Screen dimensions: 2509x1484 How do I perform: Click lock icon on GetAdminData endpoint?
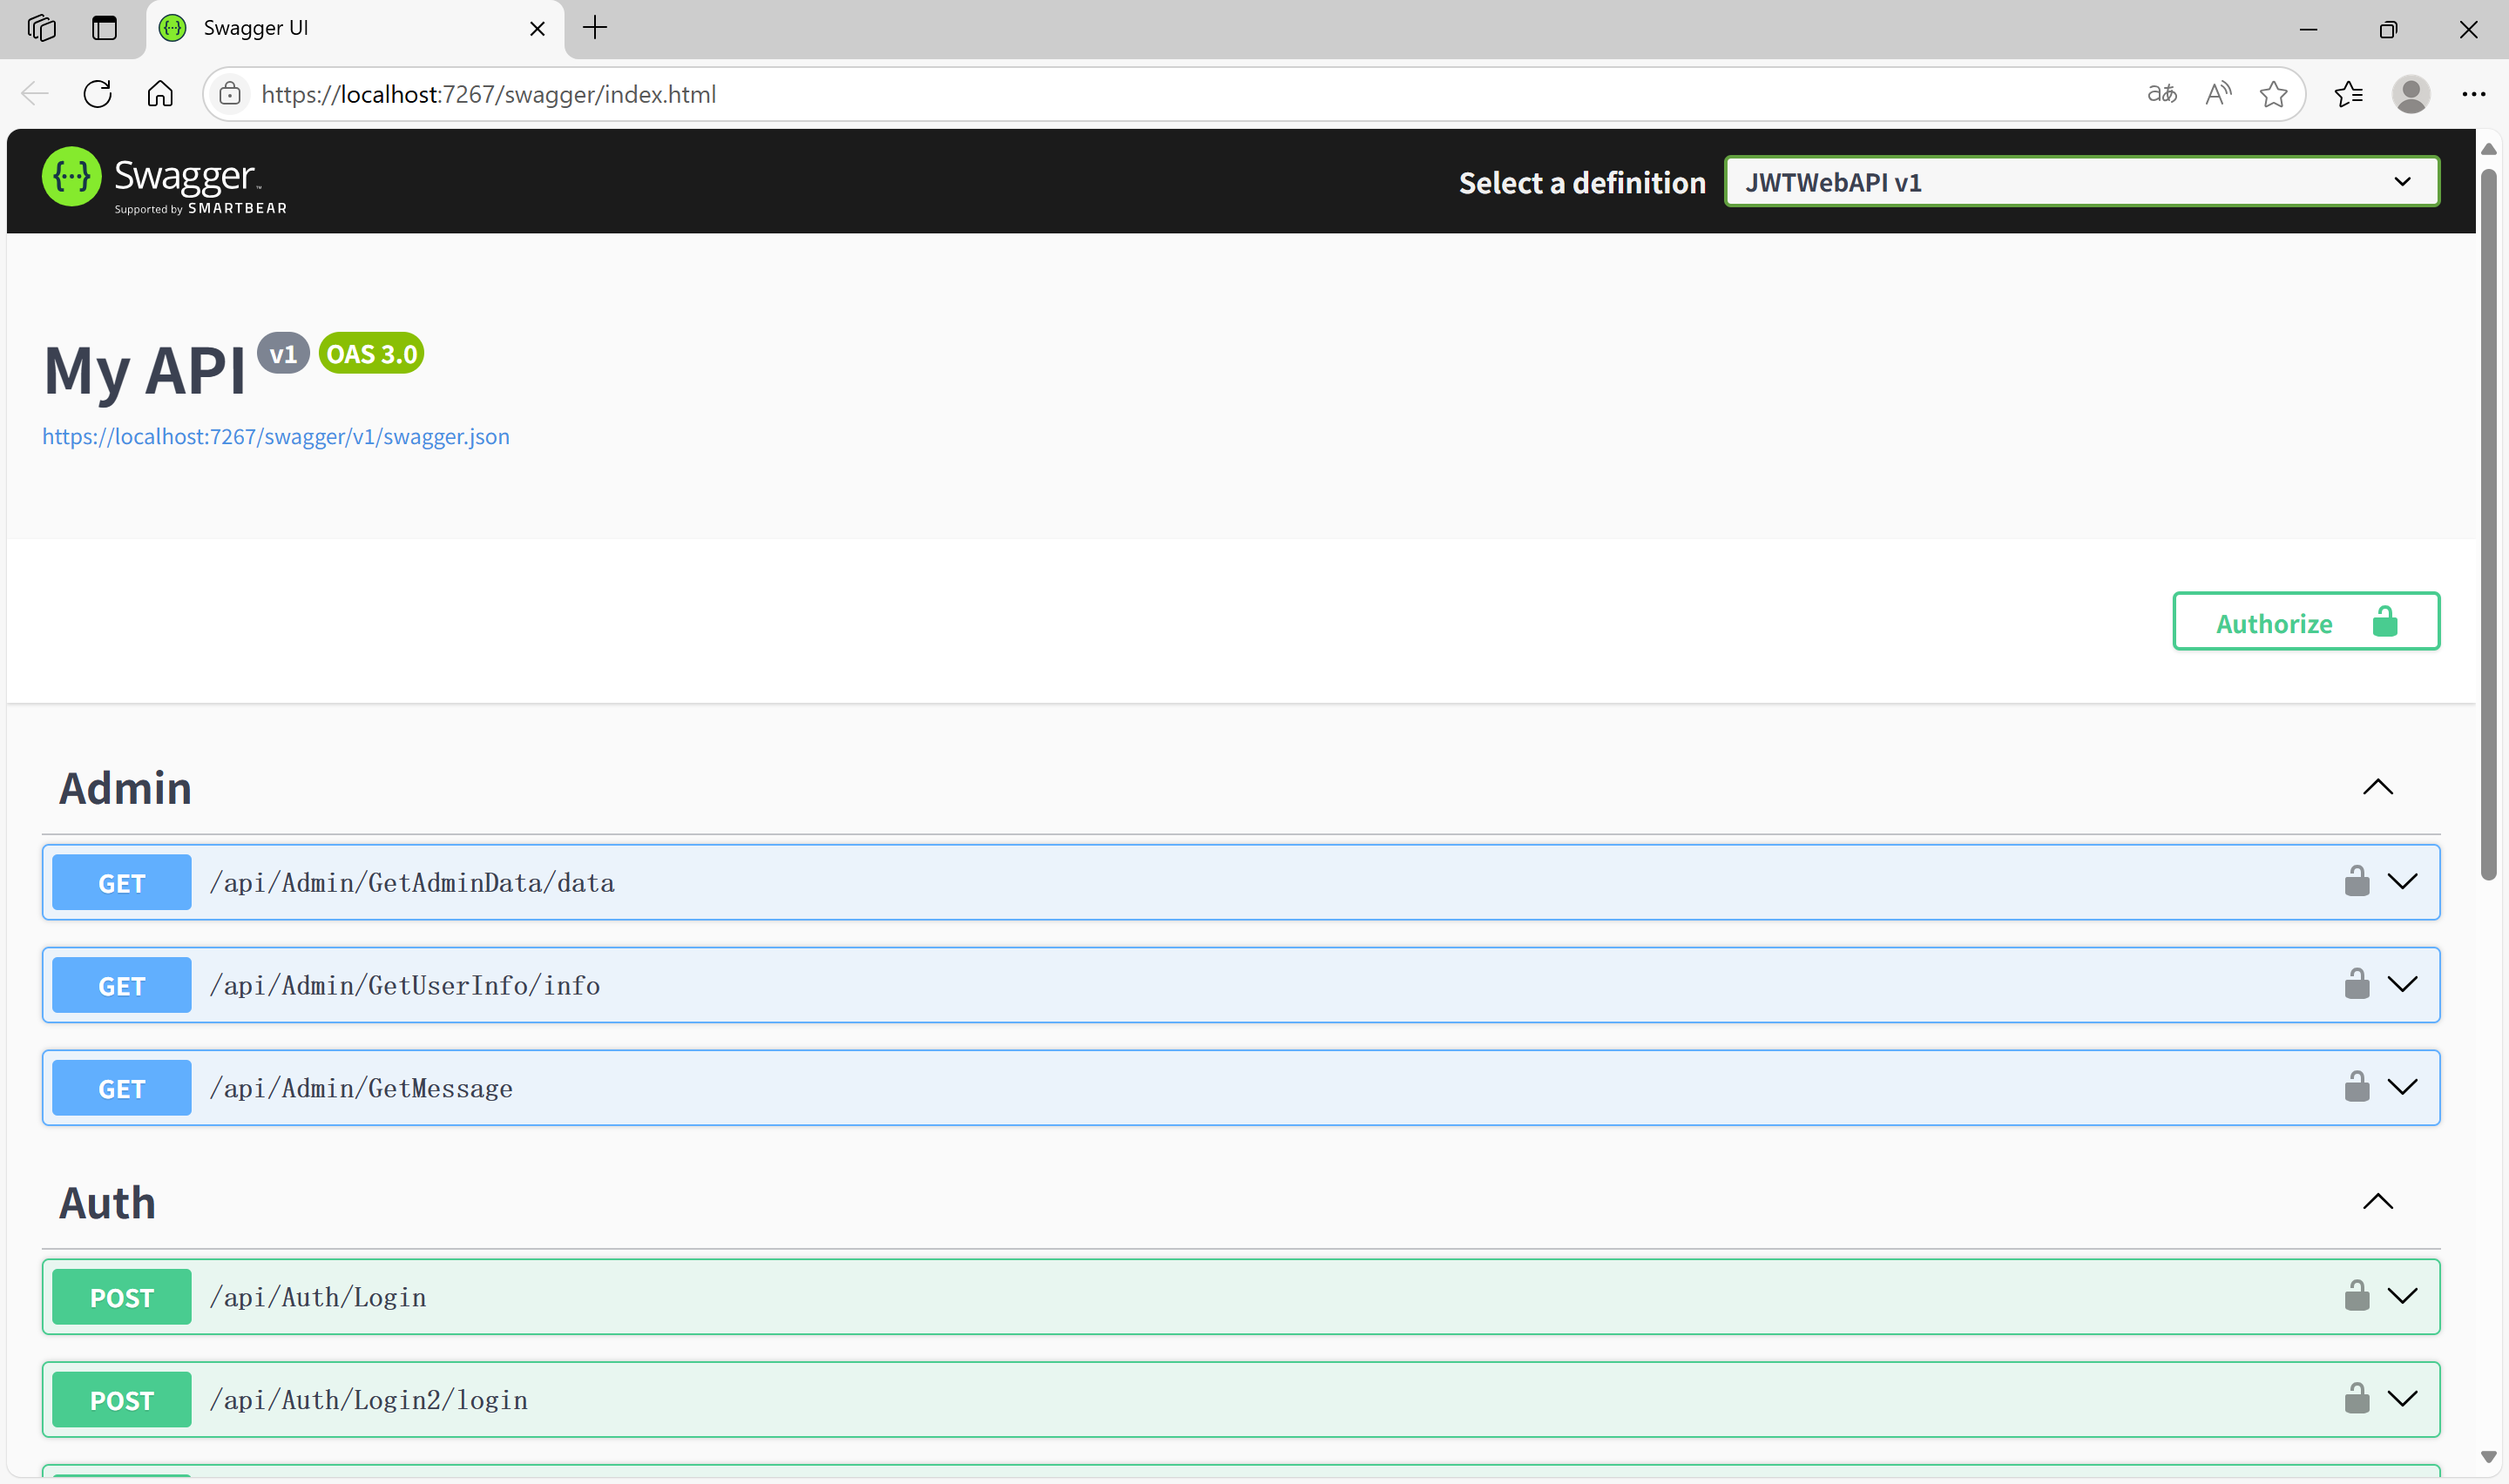click(2356, 881)
